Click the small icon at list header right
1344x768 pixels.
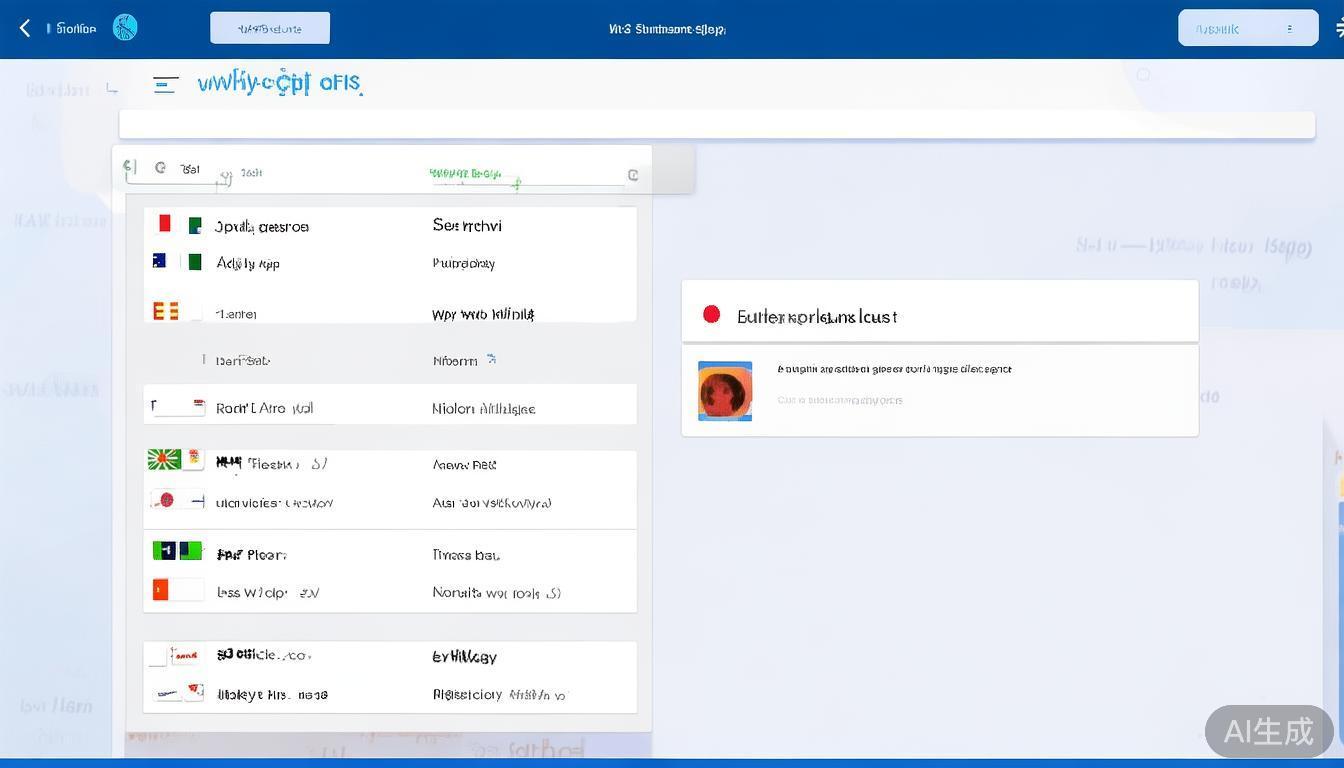(x=632, y=175)
